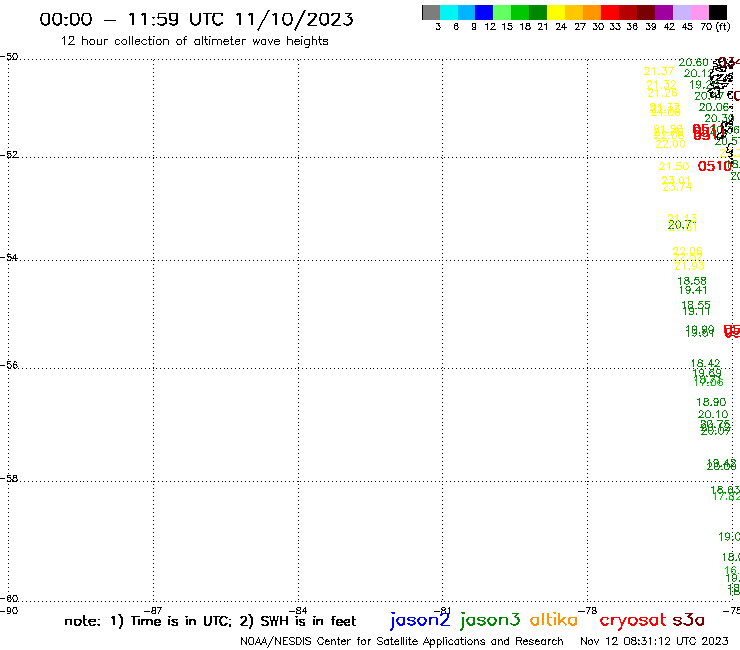Click the black swatch at legend end

717,12
